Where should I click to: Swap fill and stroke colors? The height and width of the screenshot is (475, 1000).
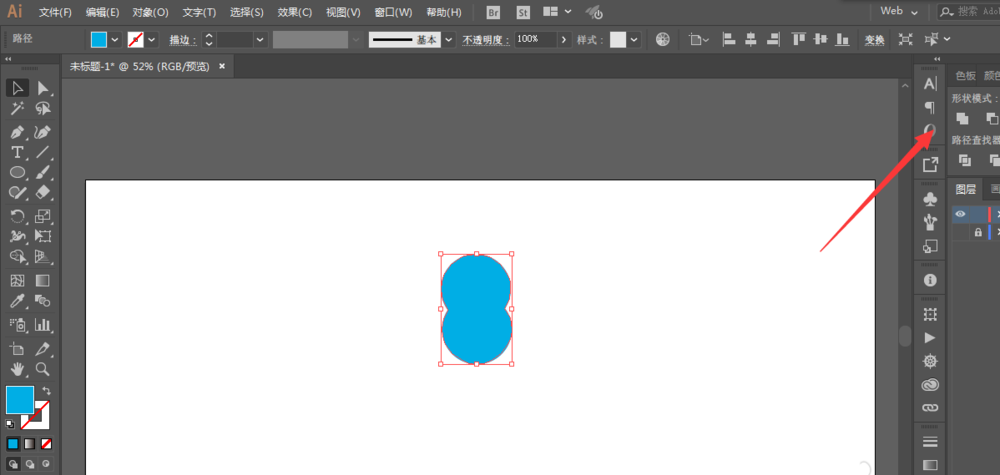pyautogui.click(x=47, y=390)
